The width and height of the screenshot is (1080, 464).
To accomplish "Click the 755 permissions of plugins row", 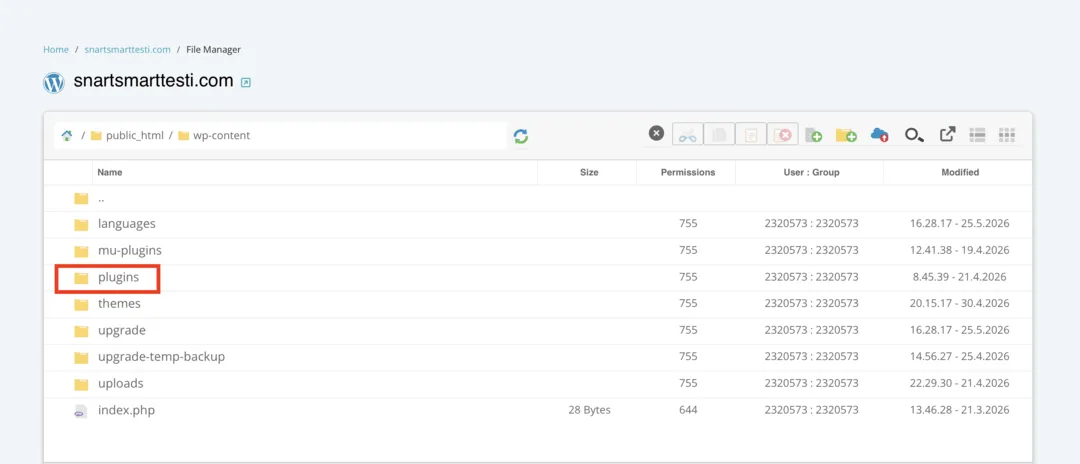I will coord(688,277).
